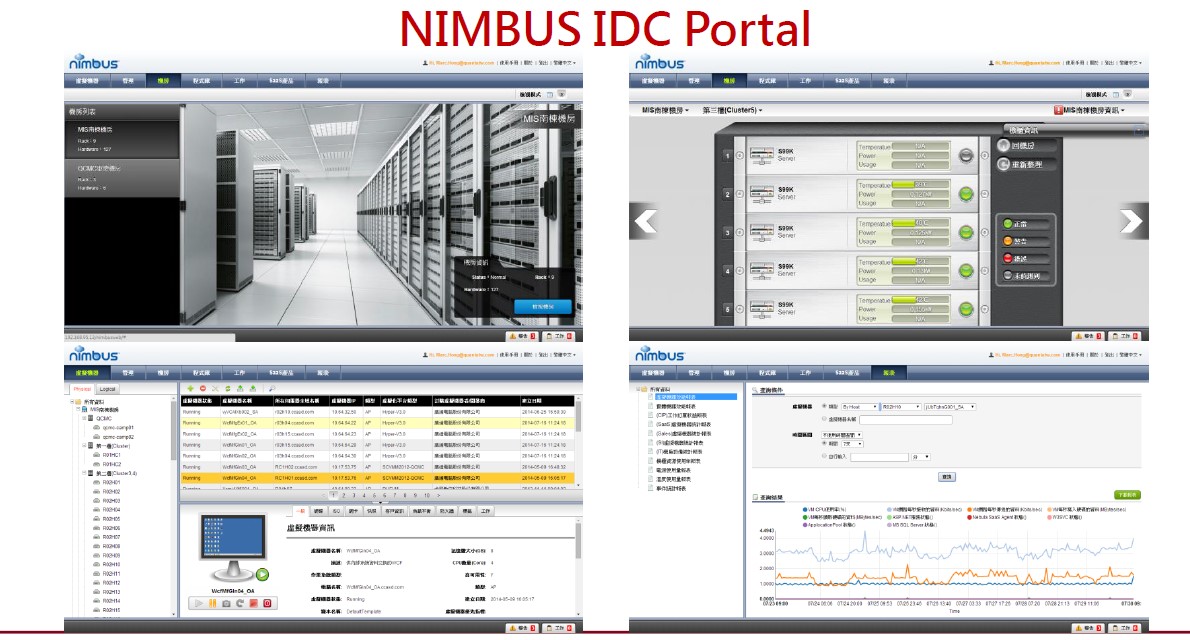Open the ISO tab in VM details panel
The height and width of the screenshot is (640, 1190).
click(x=337, y=510)
